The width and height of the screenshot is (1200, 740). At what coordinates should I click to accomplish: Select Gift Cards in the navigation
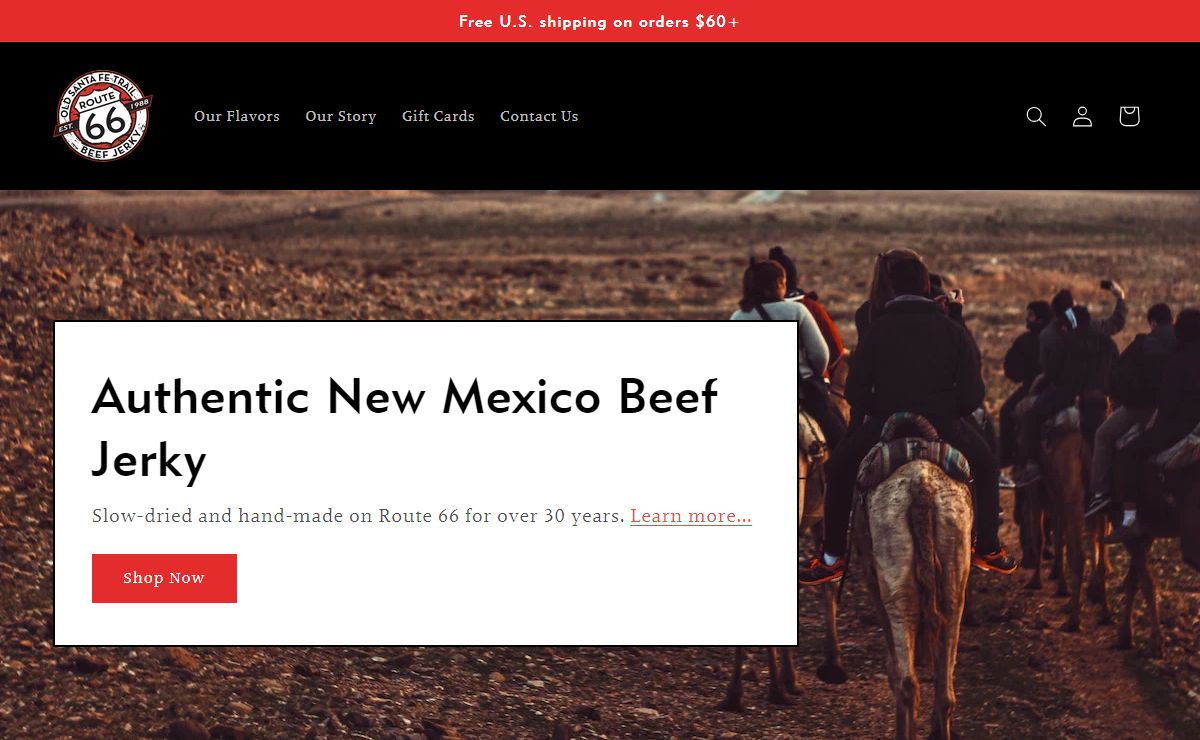tap(438, 116)
